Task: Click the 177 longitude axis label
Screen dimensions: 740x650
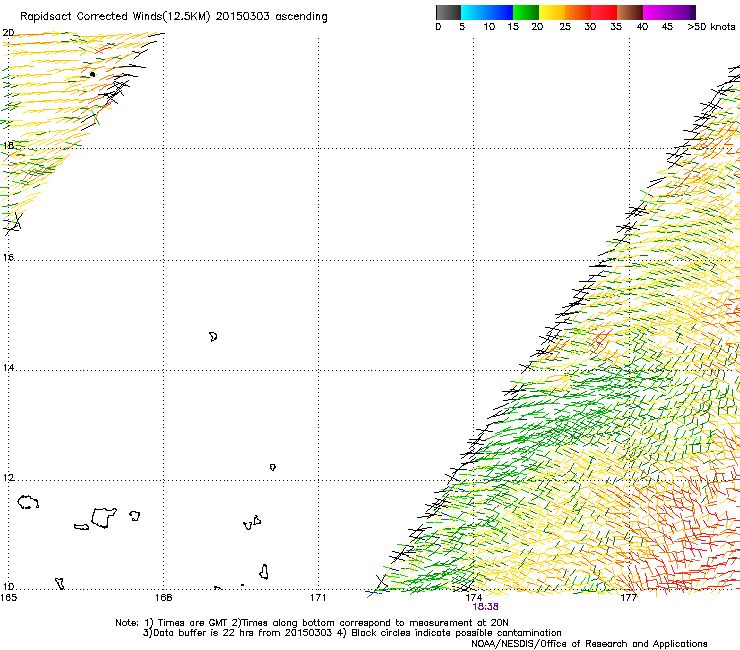Action: 629,598
